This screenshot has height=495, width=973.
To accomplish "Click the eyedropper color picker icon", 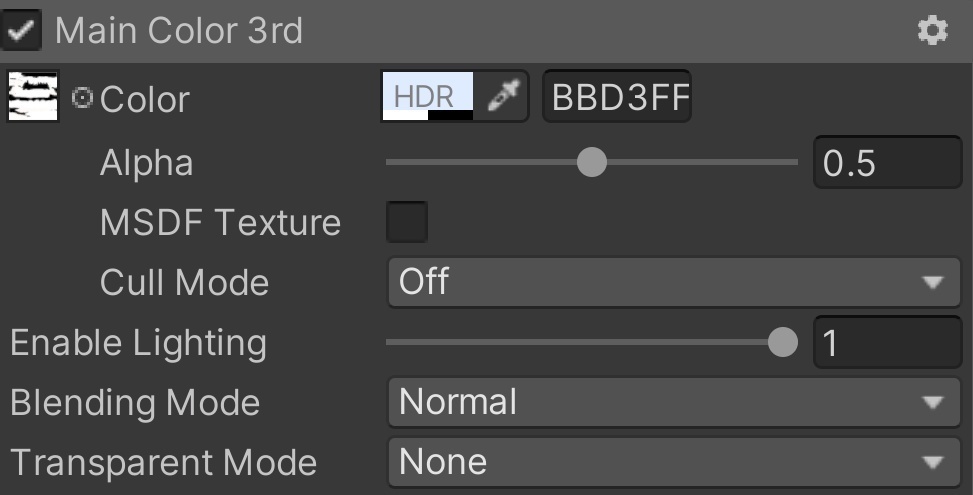I will pos(505,96).
